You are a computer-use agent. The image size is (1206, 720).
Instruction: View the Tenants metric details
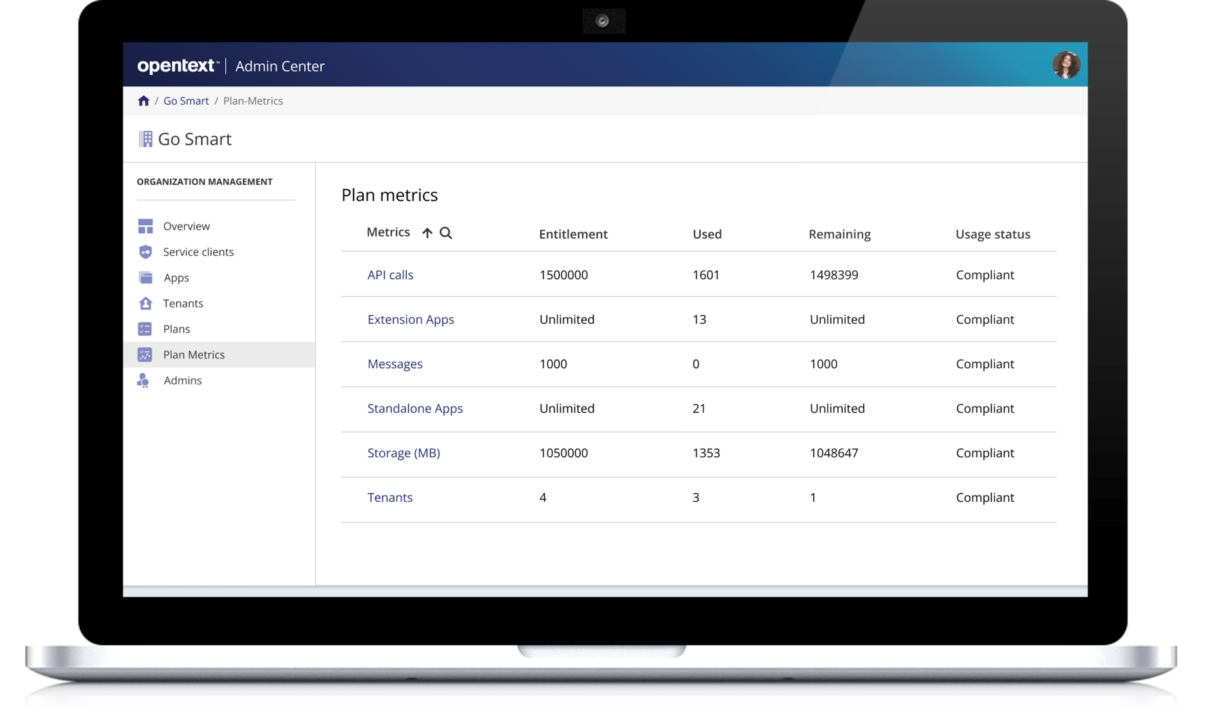390,497
